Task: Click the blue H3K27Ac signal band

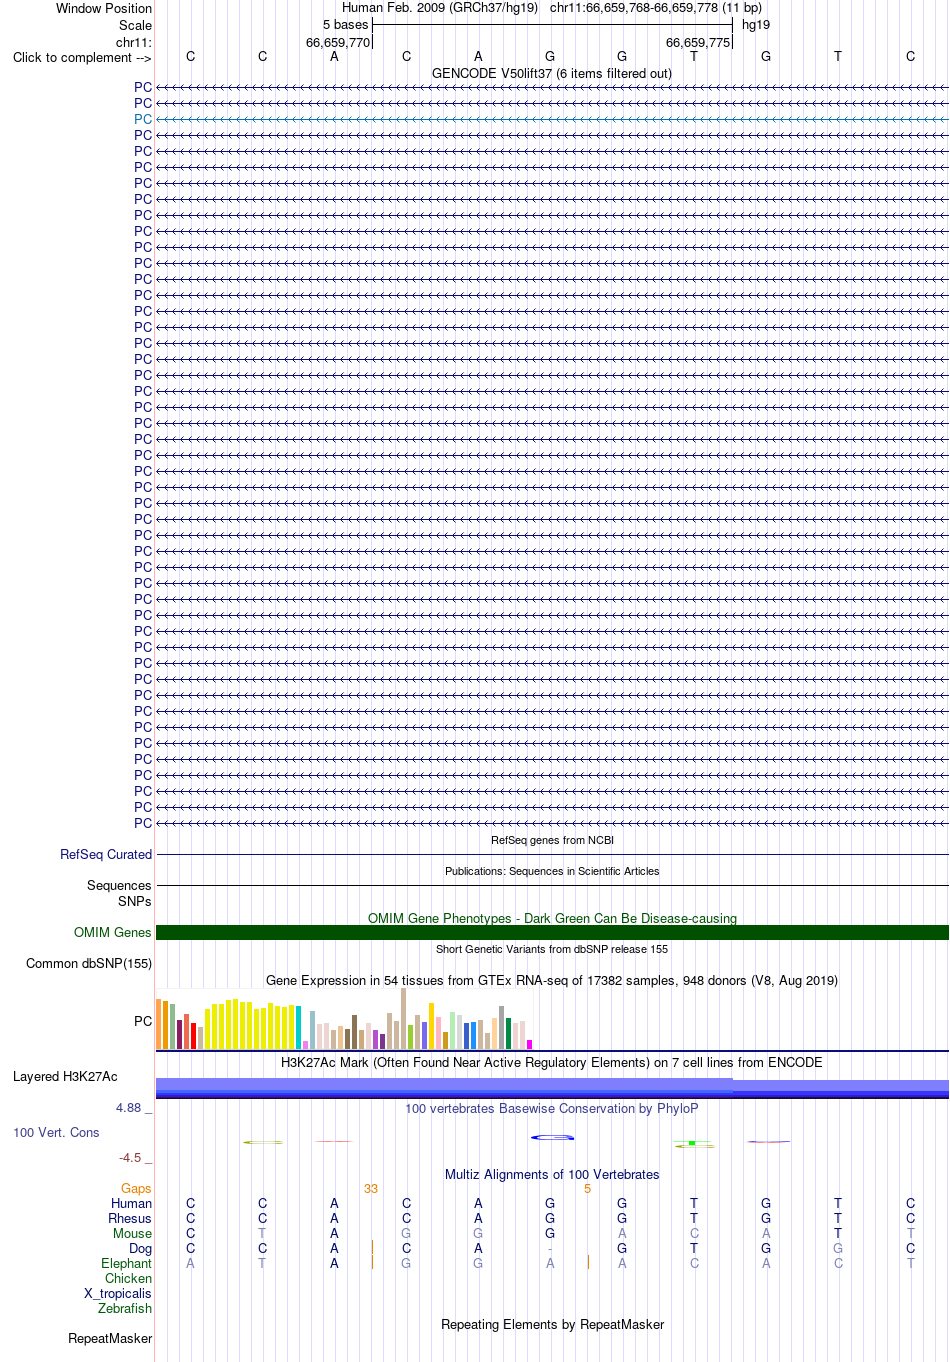Action: (552, 1088)
